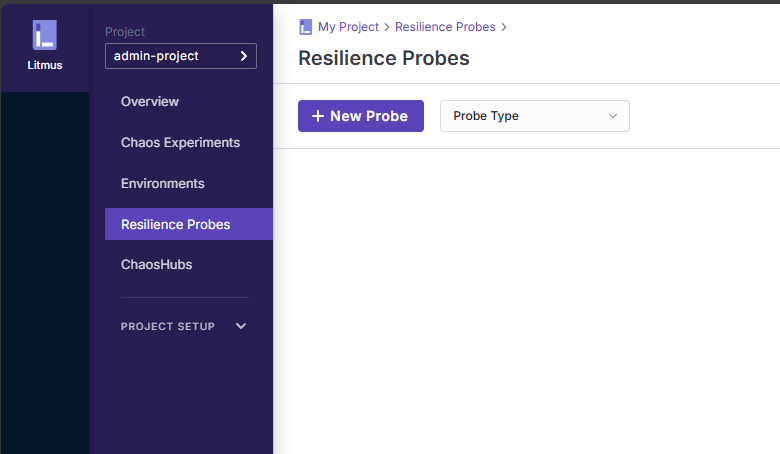Click the Resilience Probes breadcrumb link
The image size is (780, 454).
click(445, 27)
